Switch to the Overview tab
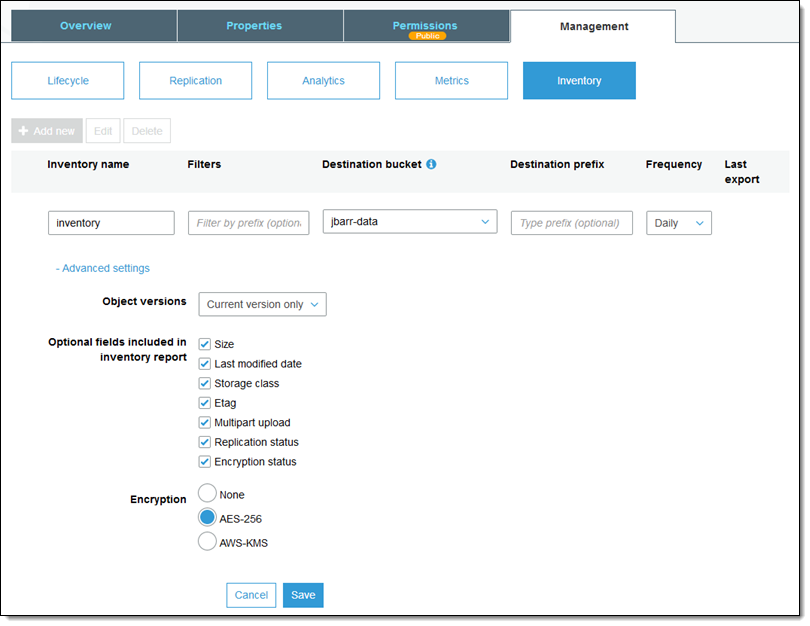Image resolution: width=810 pixels, height=626 pixels. pyautogui.click(x=86, y=26)
